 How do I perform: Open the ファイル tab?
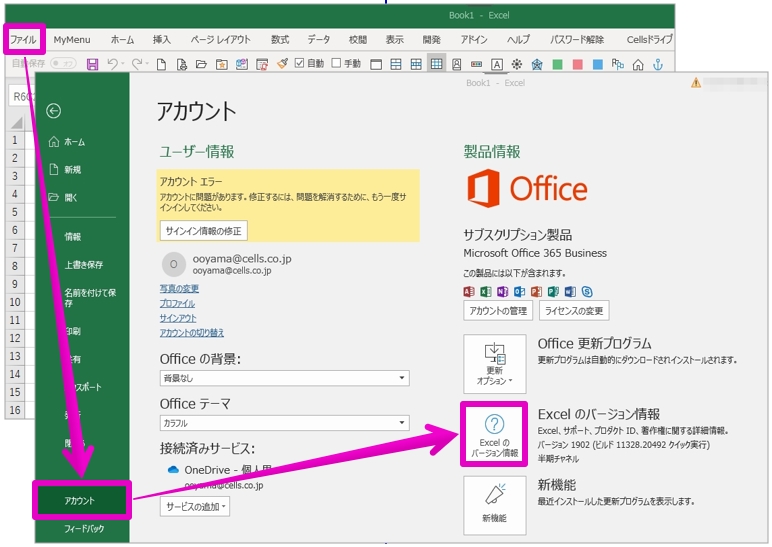pos(24,39)
